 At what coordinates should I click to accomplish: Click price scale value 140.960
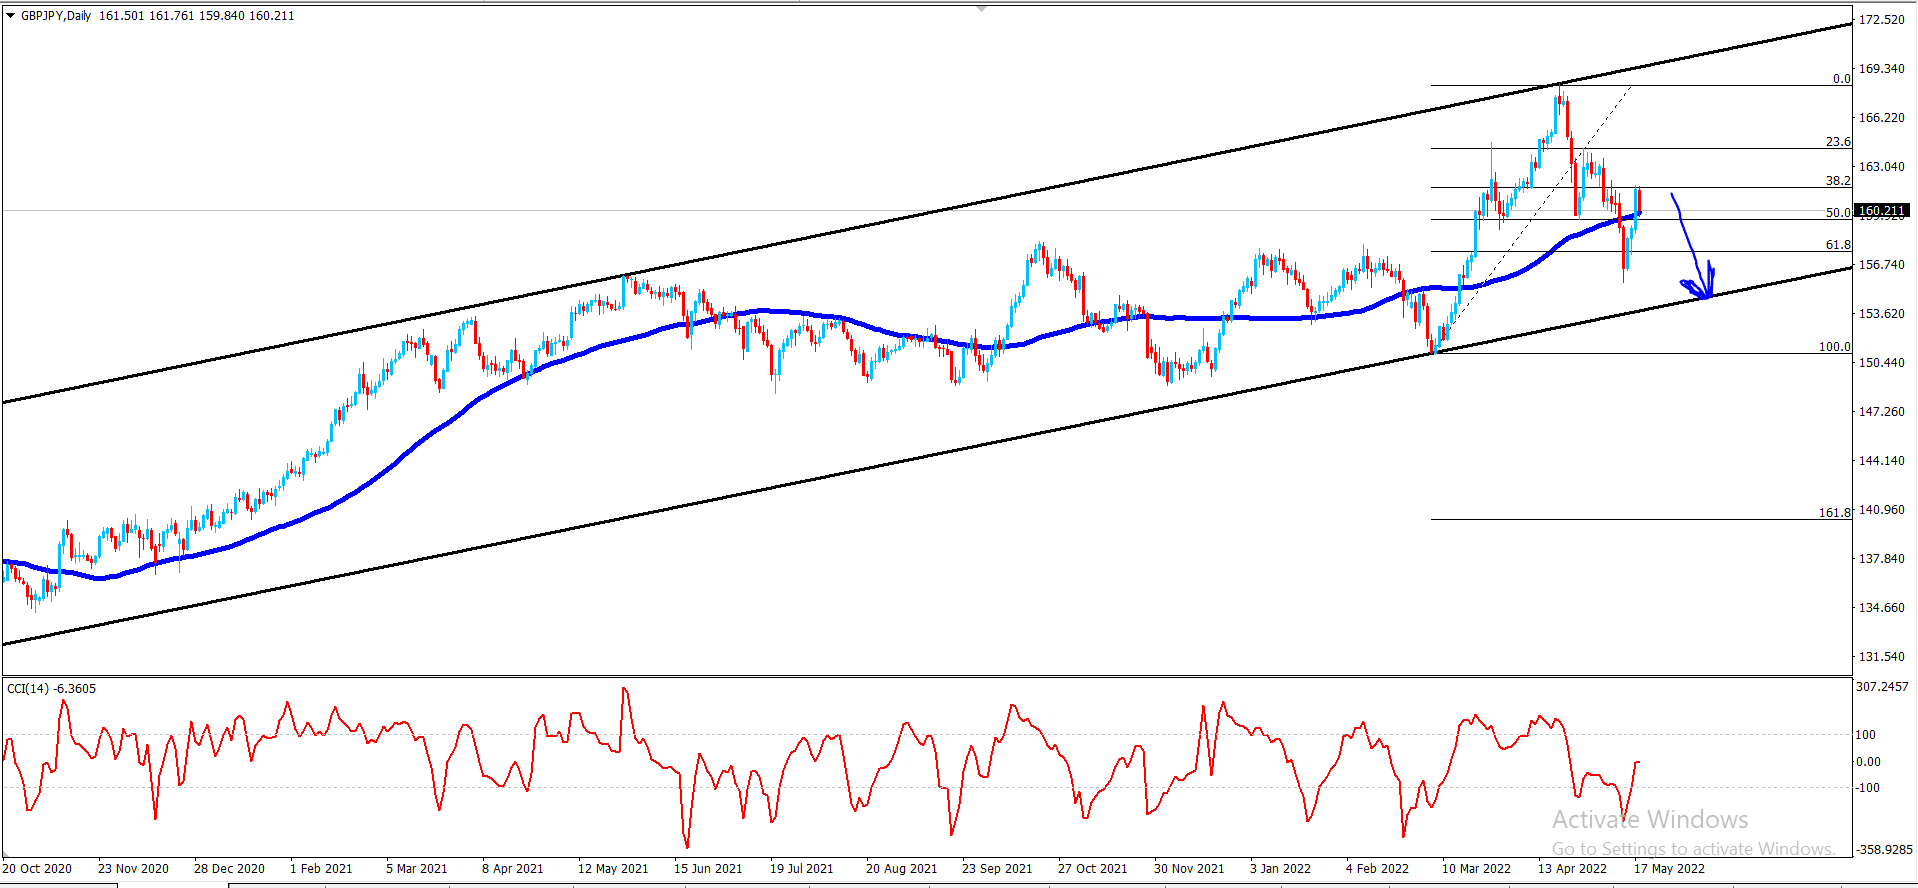click(1881, 510)
